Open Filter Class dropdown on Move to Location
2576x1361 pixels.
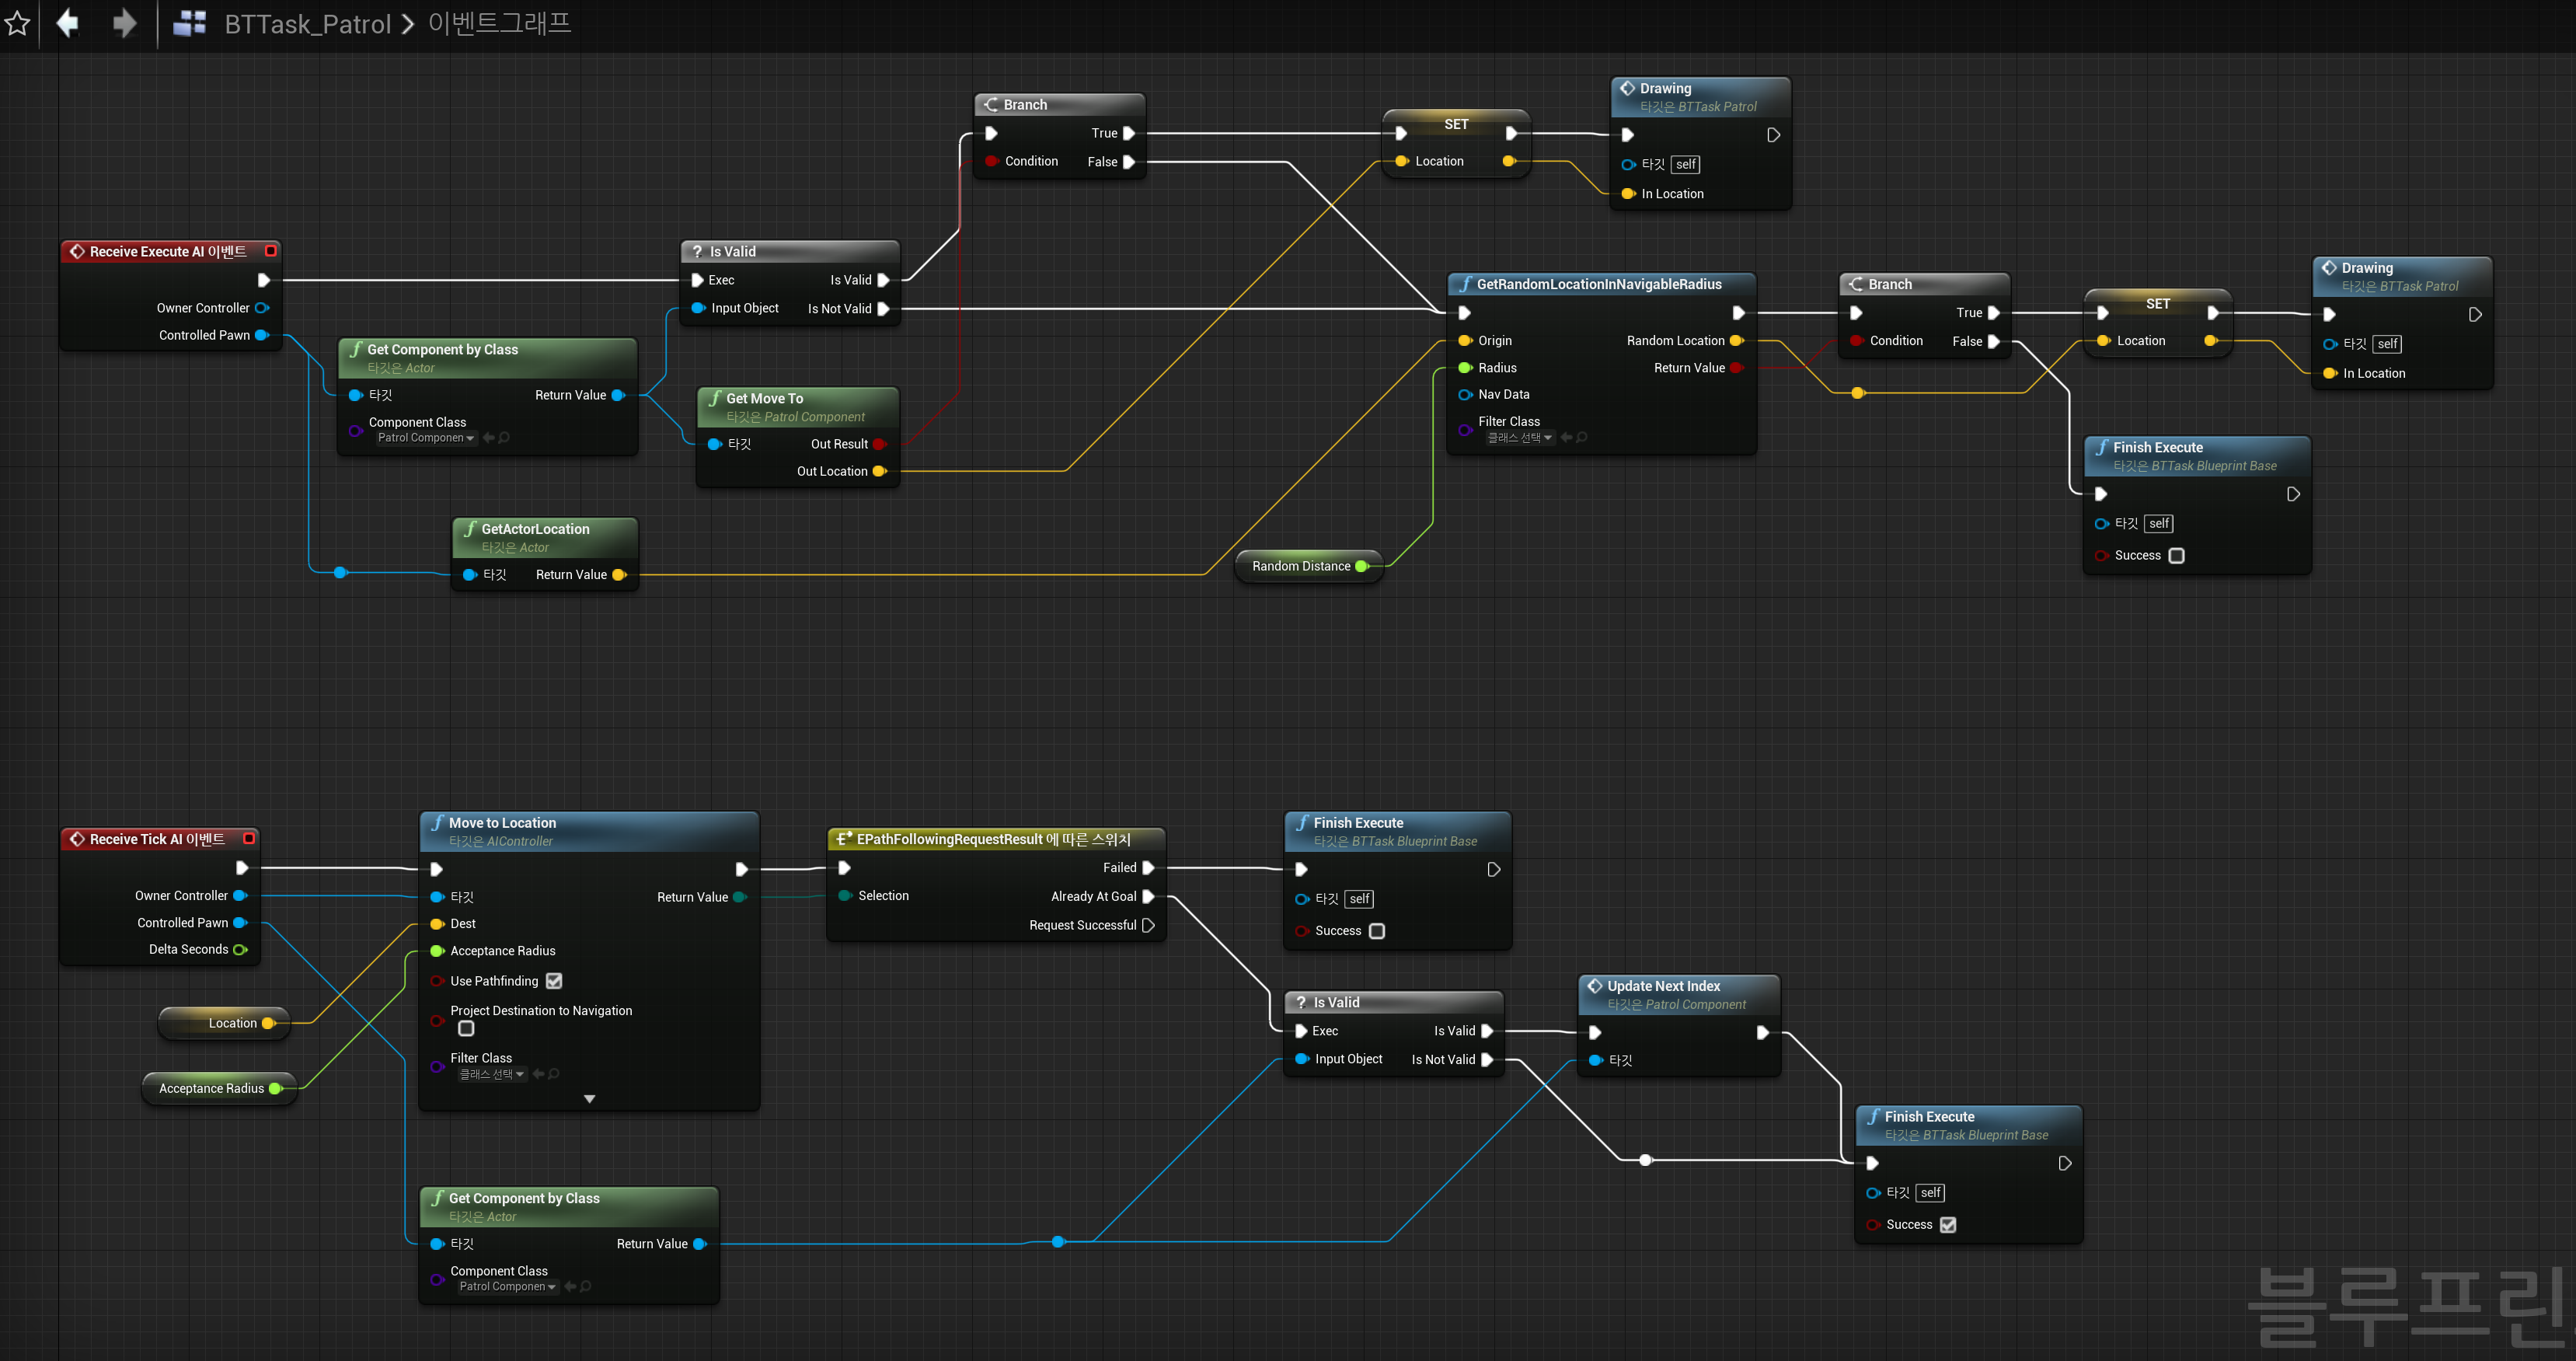click(491, 1074)
